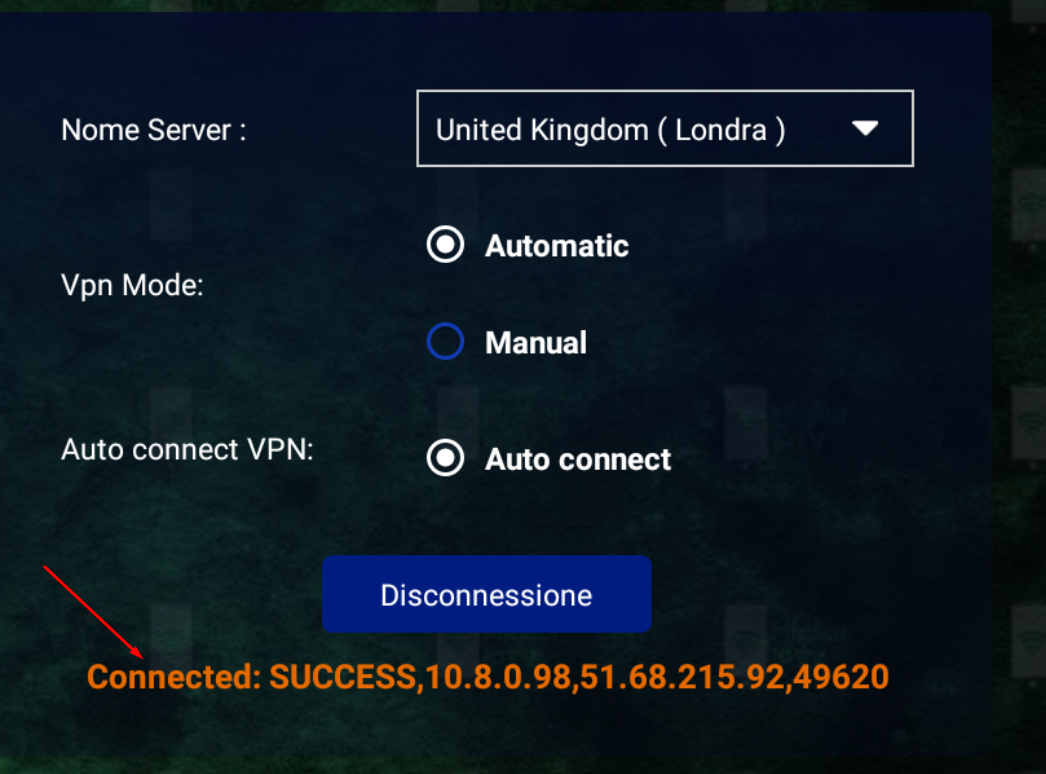
Task: Toggle the Auto connect radio button
Action: pos(445,459)
